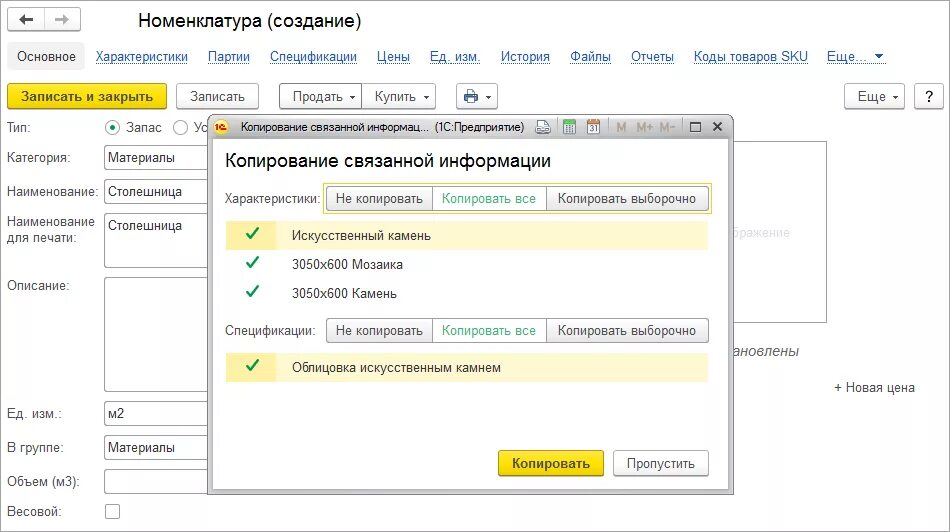950x532 pixels.
Task: Go back with the left arrow button
Action: pos(26,19)
